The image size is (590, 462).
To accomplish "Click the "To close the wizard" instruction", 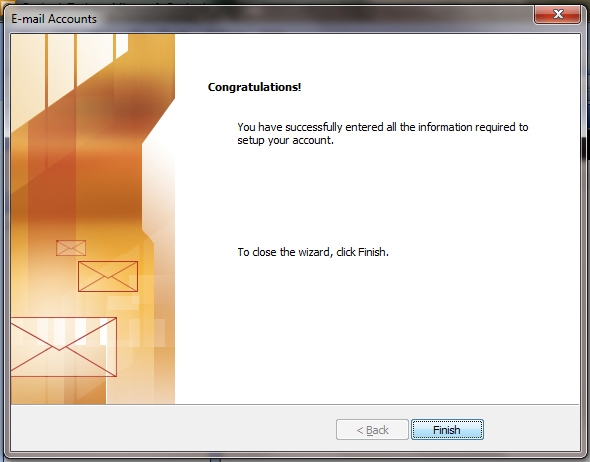I will coord(313,252).
